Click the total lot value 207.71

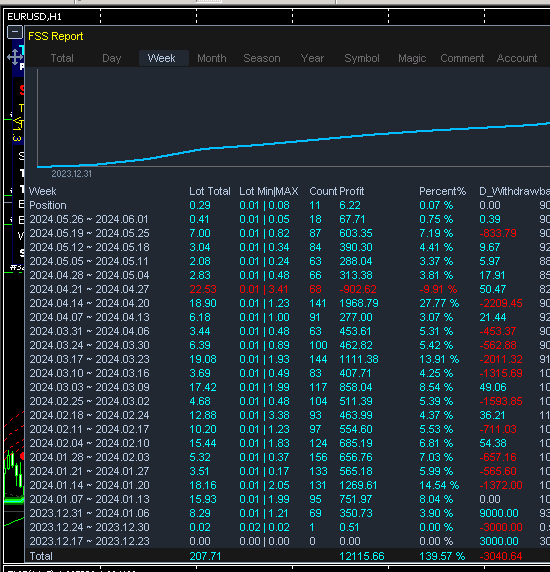tap(205, 556)
